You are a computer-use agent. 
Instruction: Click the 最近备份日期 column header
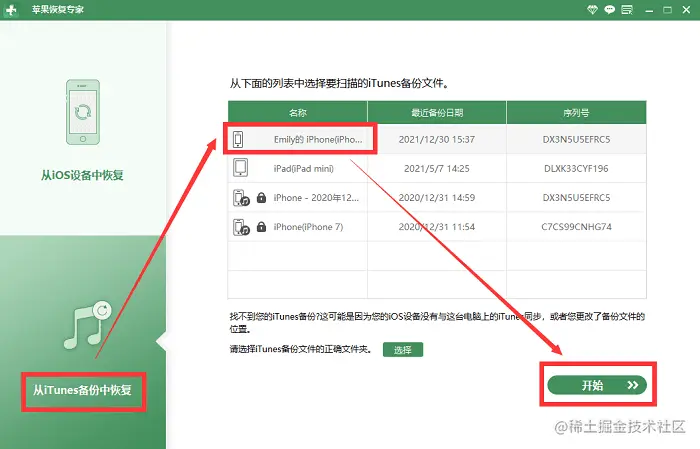437,112
